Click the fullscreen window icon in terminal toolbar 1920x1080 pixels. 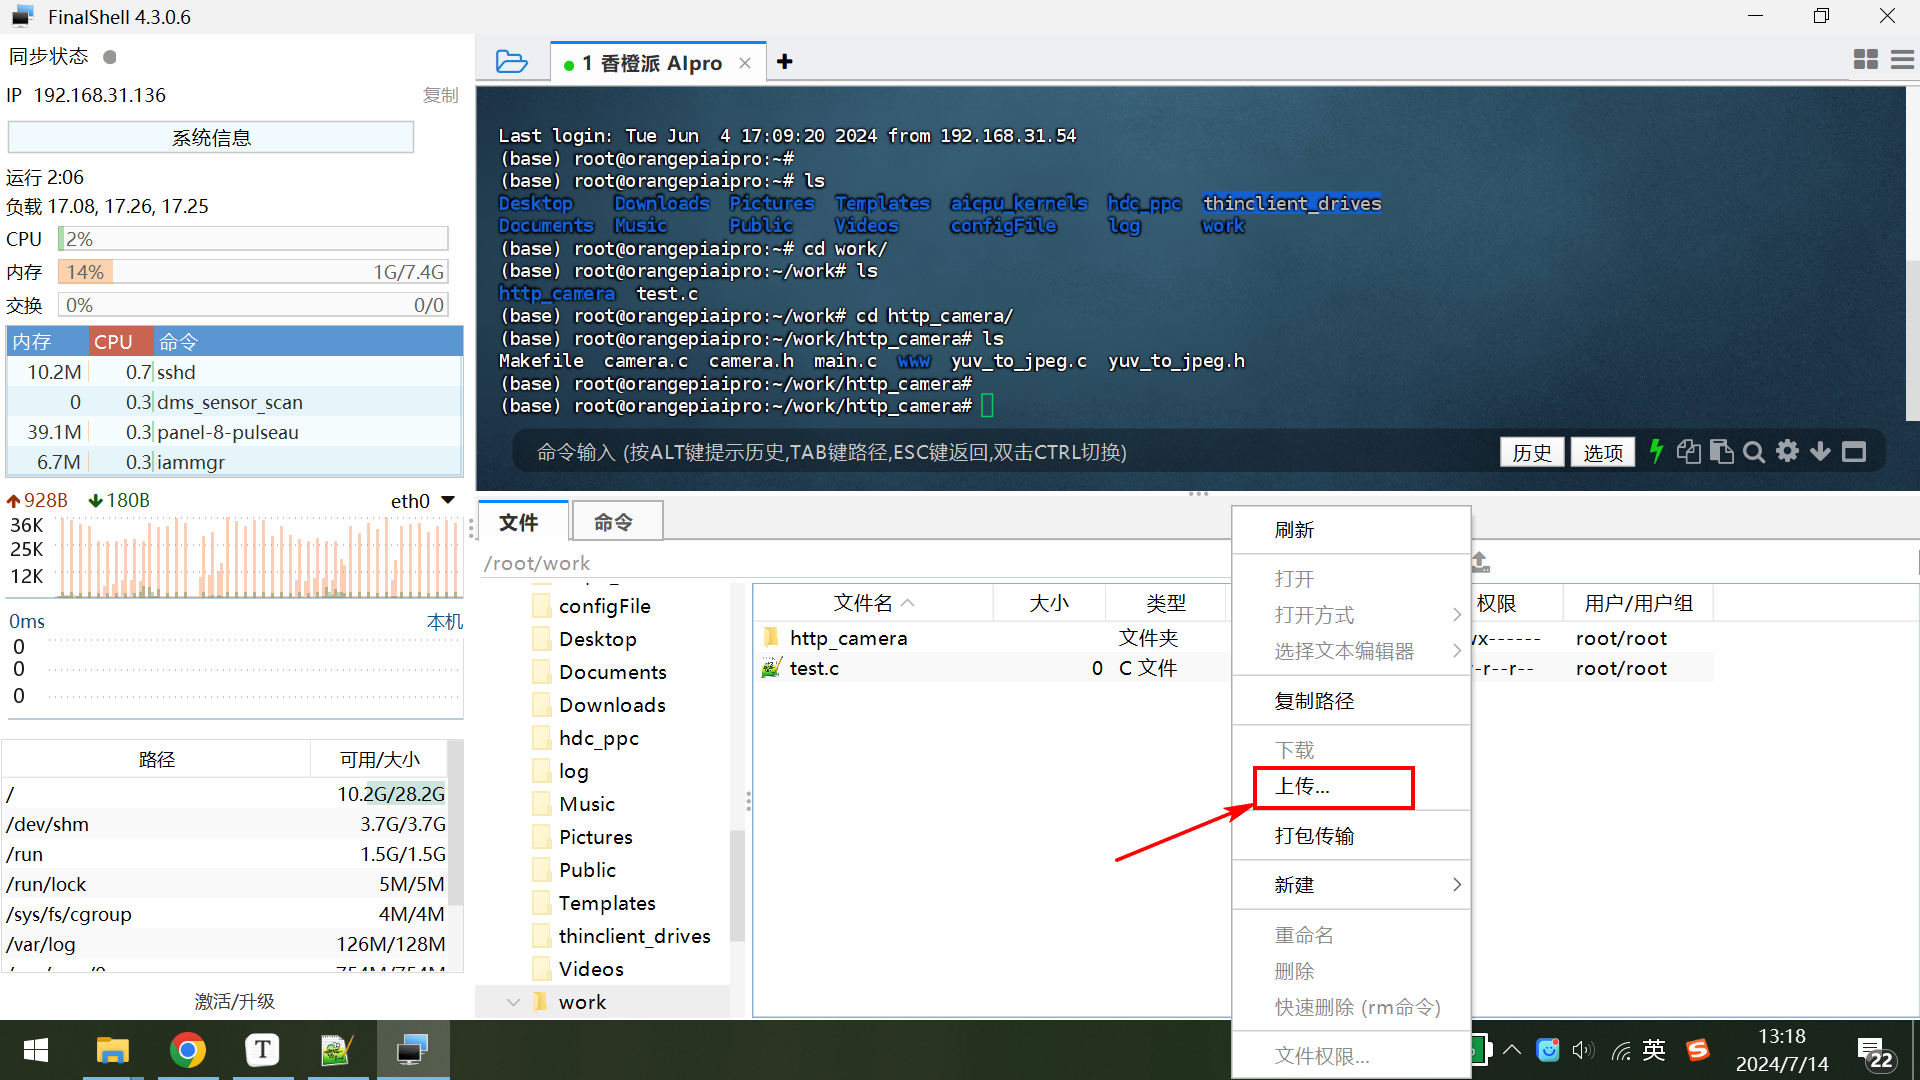click(1854, 452)
